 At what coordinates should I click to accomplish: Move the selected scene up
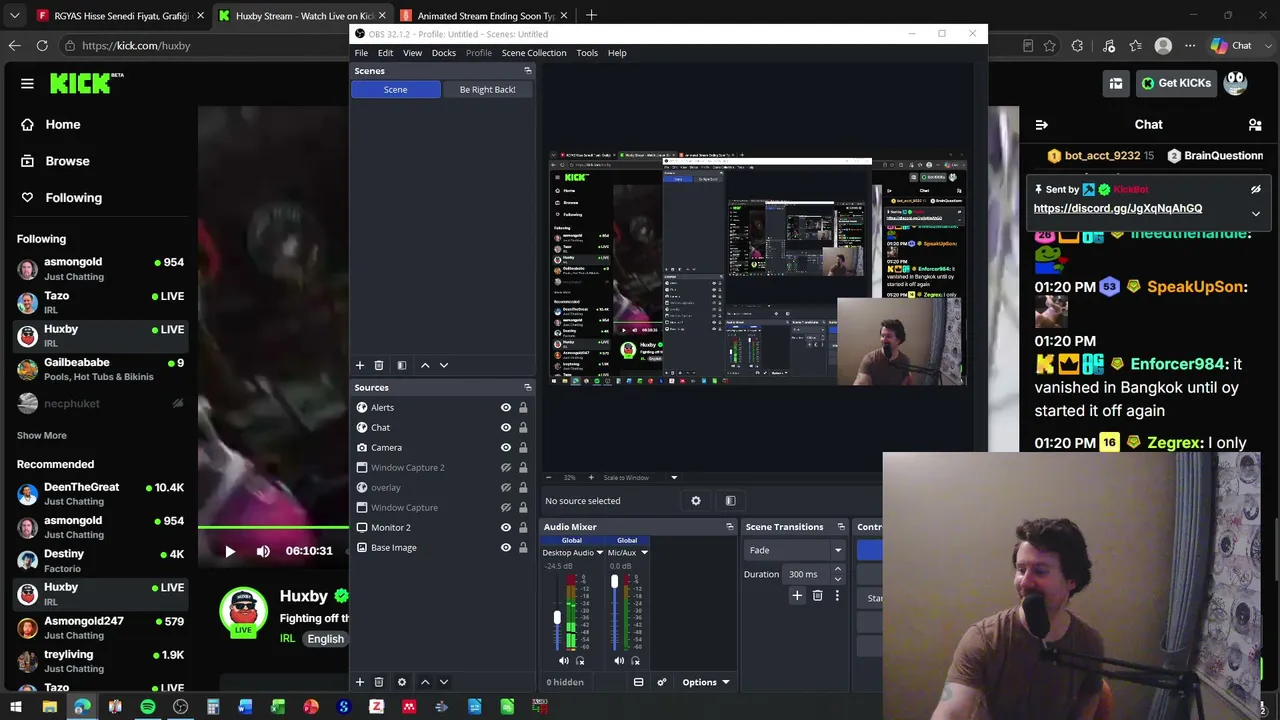425,365
